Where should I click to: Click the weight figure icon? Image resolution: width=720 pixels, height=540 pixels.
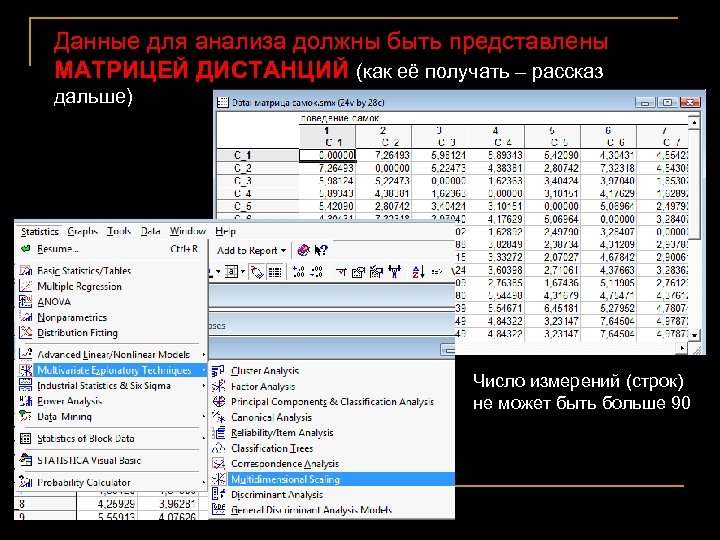pos(394,272)
